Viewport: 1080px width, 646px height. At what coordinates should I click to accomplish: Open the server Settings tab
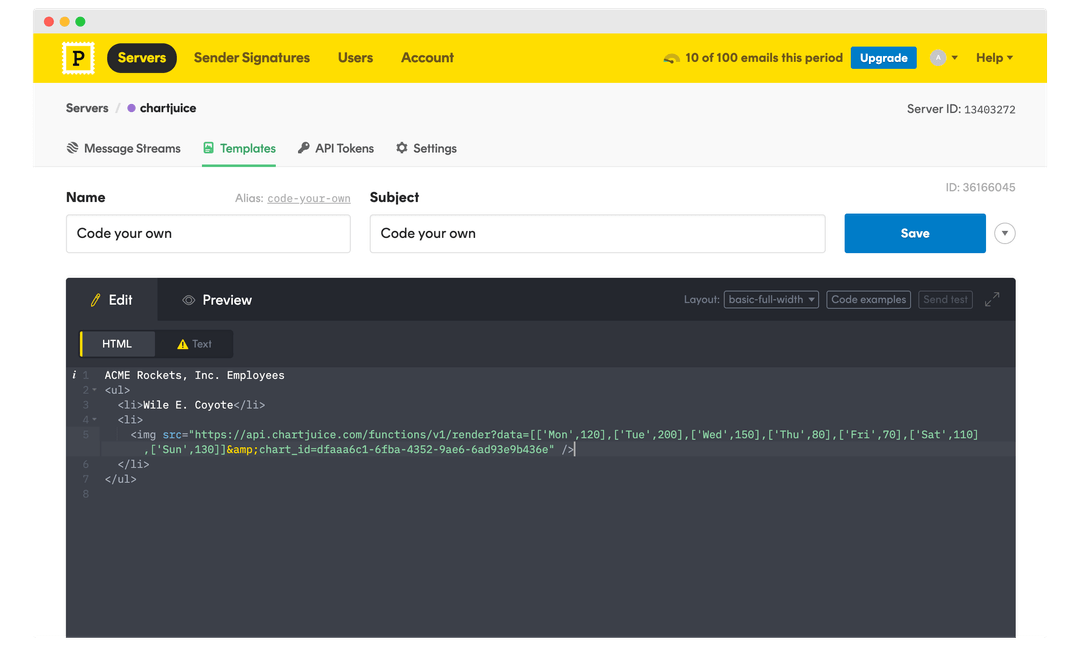(426, 148)
